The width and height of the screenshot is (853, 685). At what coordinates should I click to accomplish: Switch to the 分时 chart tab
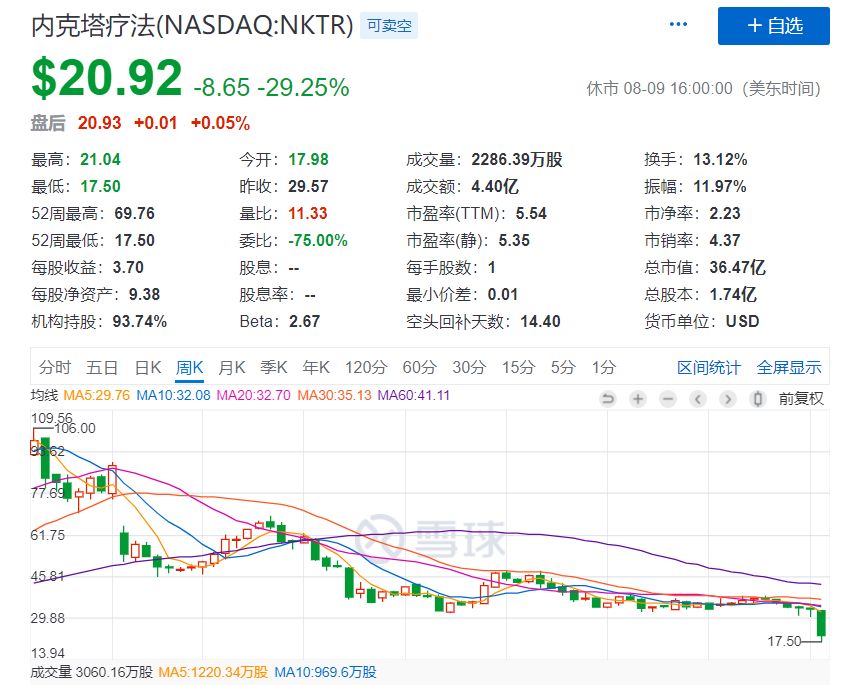point(55,367)
